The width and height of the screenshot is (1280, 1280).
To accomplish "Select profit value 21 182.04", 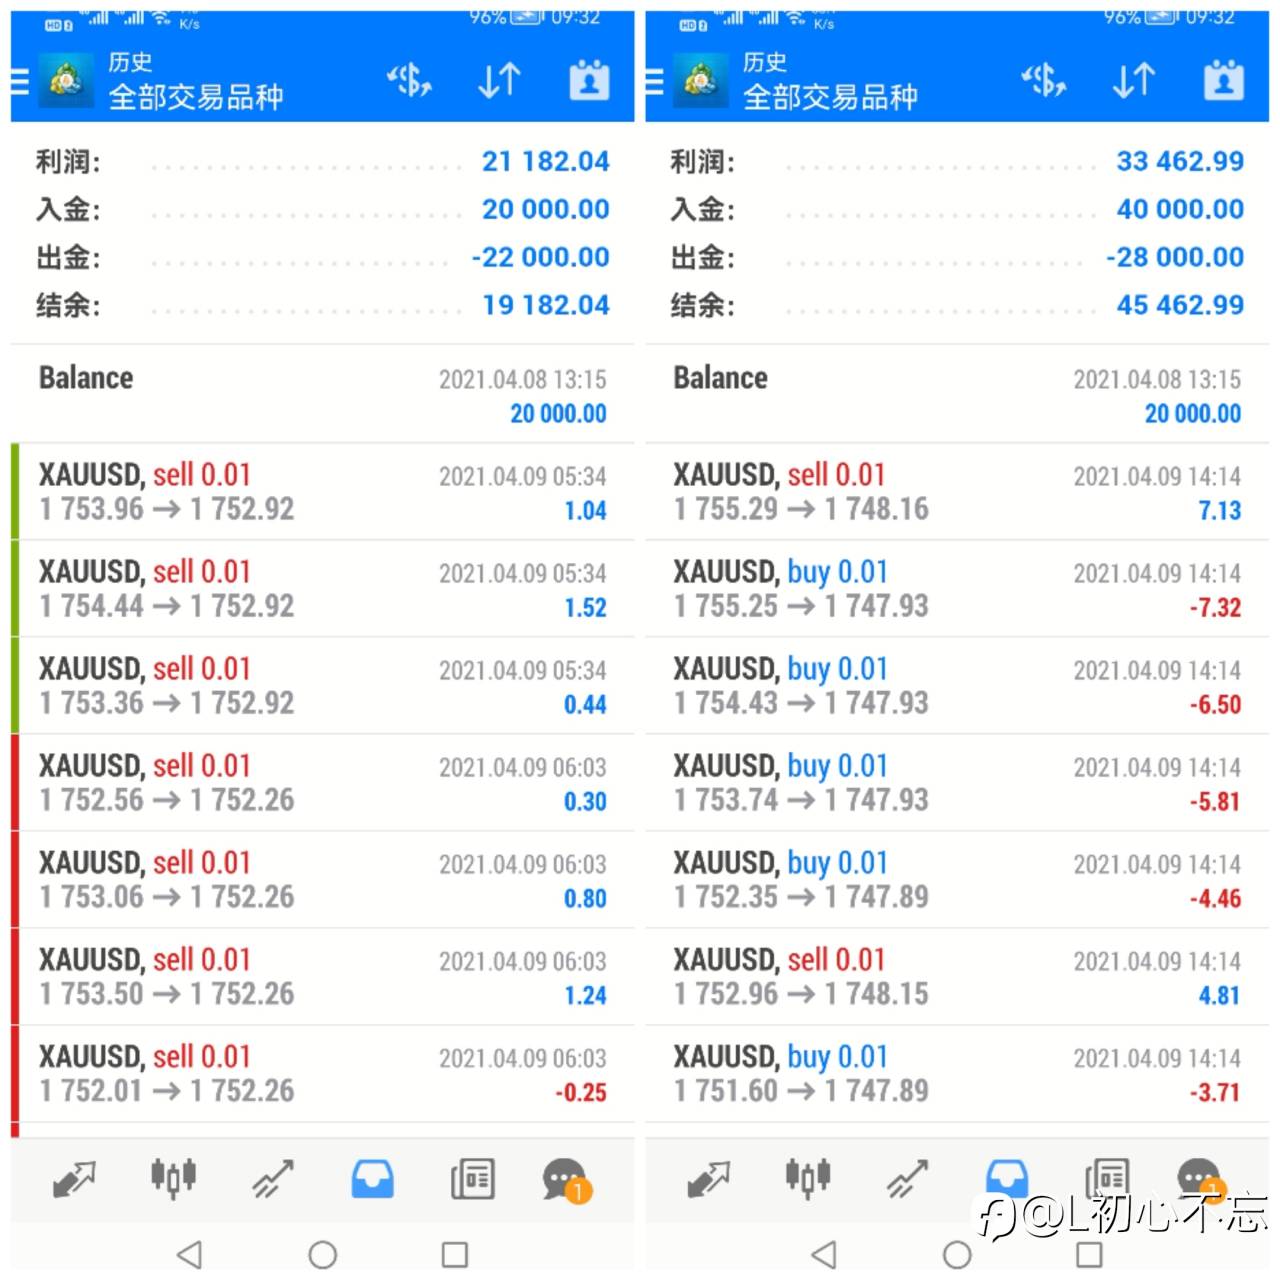I will point(545,161).
